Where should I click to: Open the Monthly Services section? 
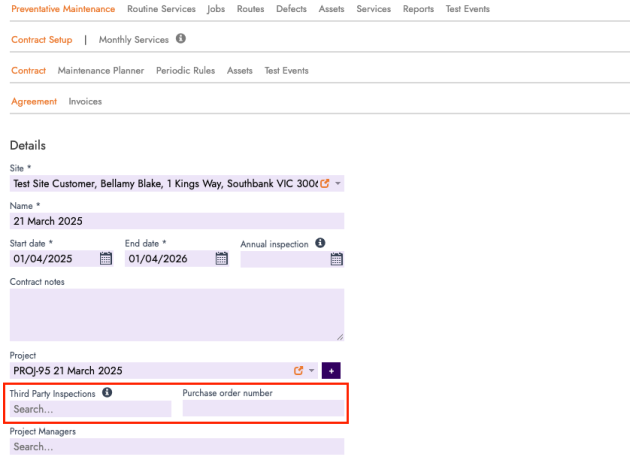[133, 40]
